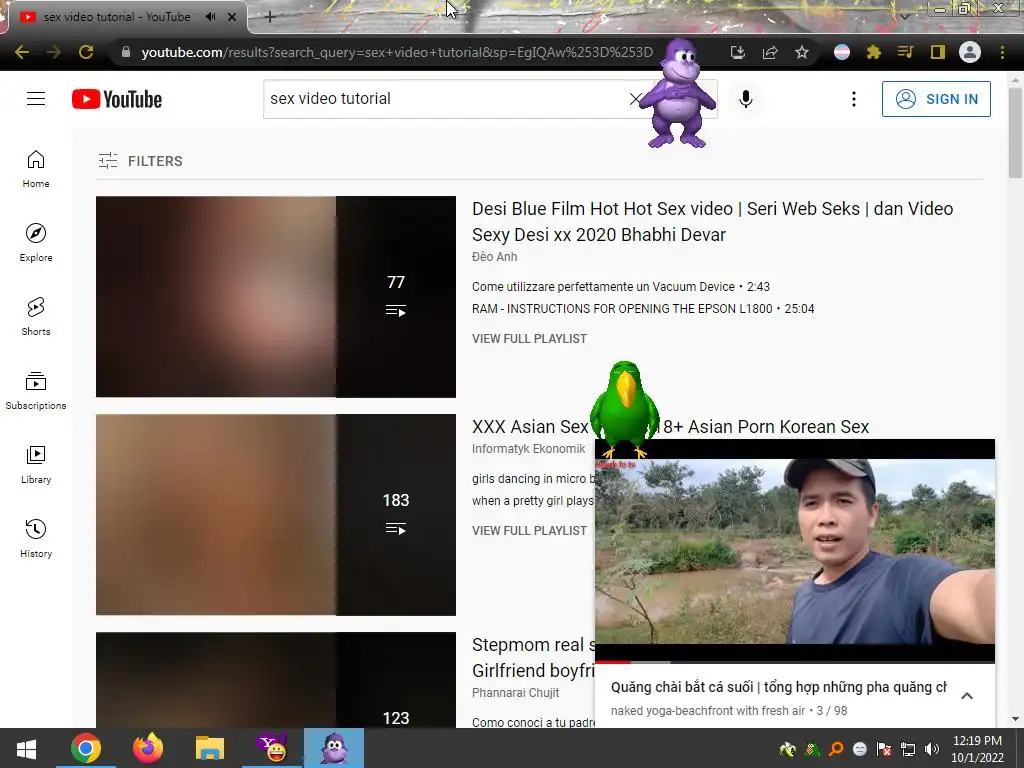
Task: Click the miniplayer title 'Quăng chài bắt cá suối'
Action: pos(778,687)
